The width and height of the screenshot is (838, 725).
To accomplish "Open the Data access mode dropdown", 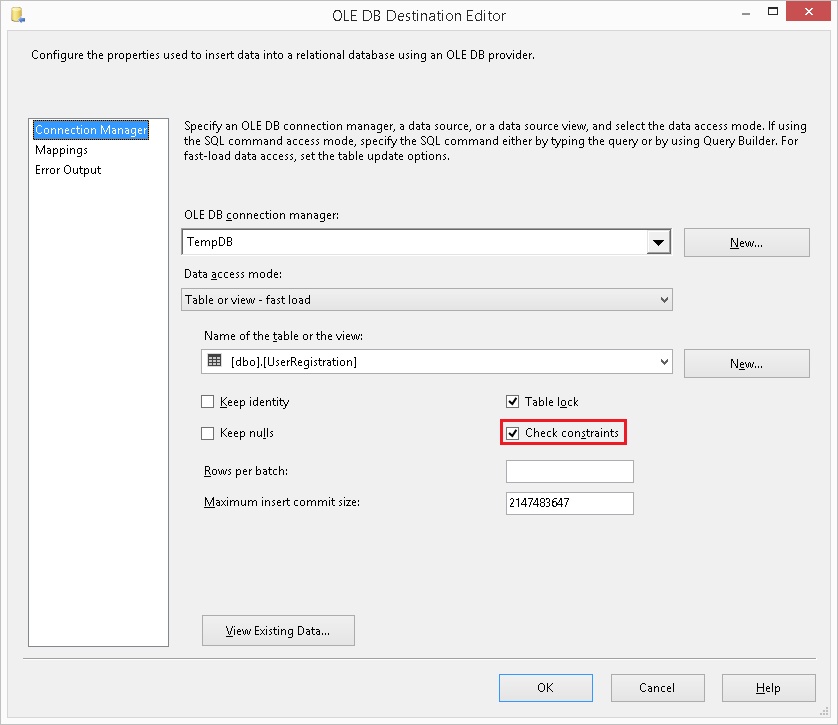I will click(x=663, y=299).
